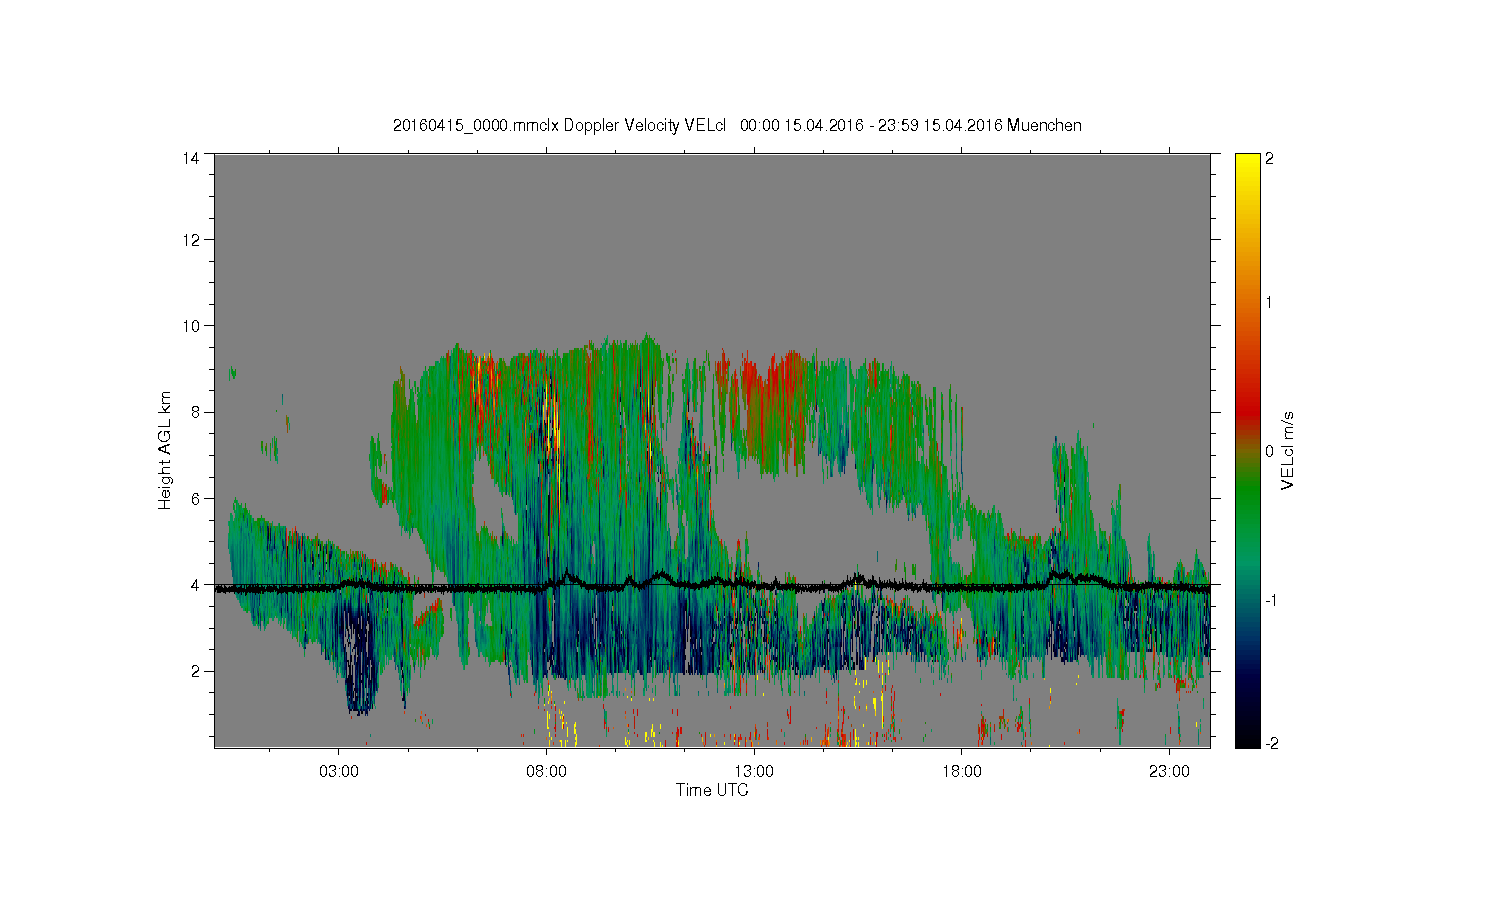Viewport: 1500px width, 900px height.
Task: Click the height axis label 12
Action: [191, 239]
